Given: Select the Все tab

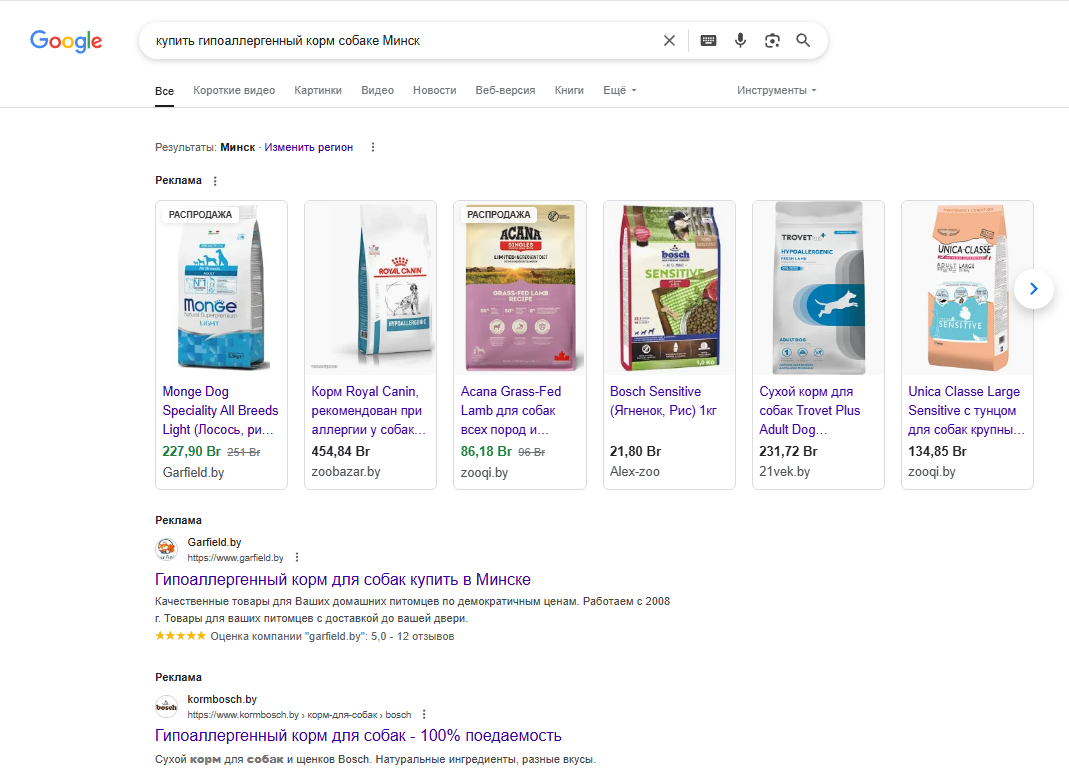Looking at the screenshot, I should (164, 91).
